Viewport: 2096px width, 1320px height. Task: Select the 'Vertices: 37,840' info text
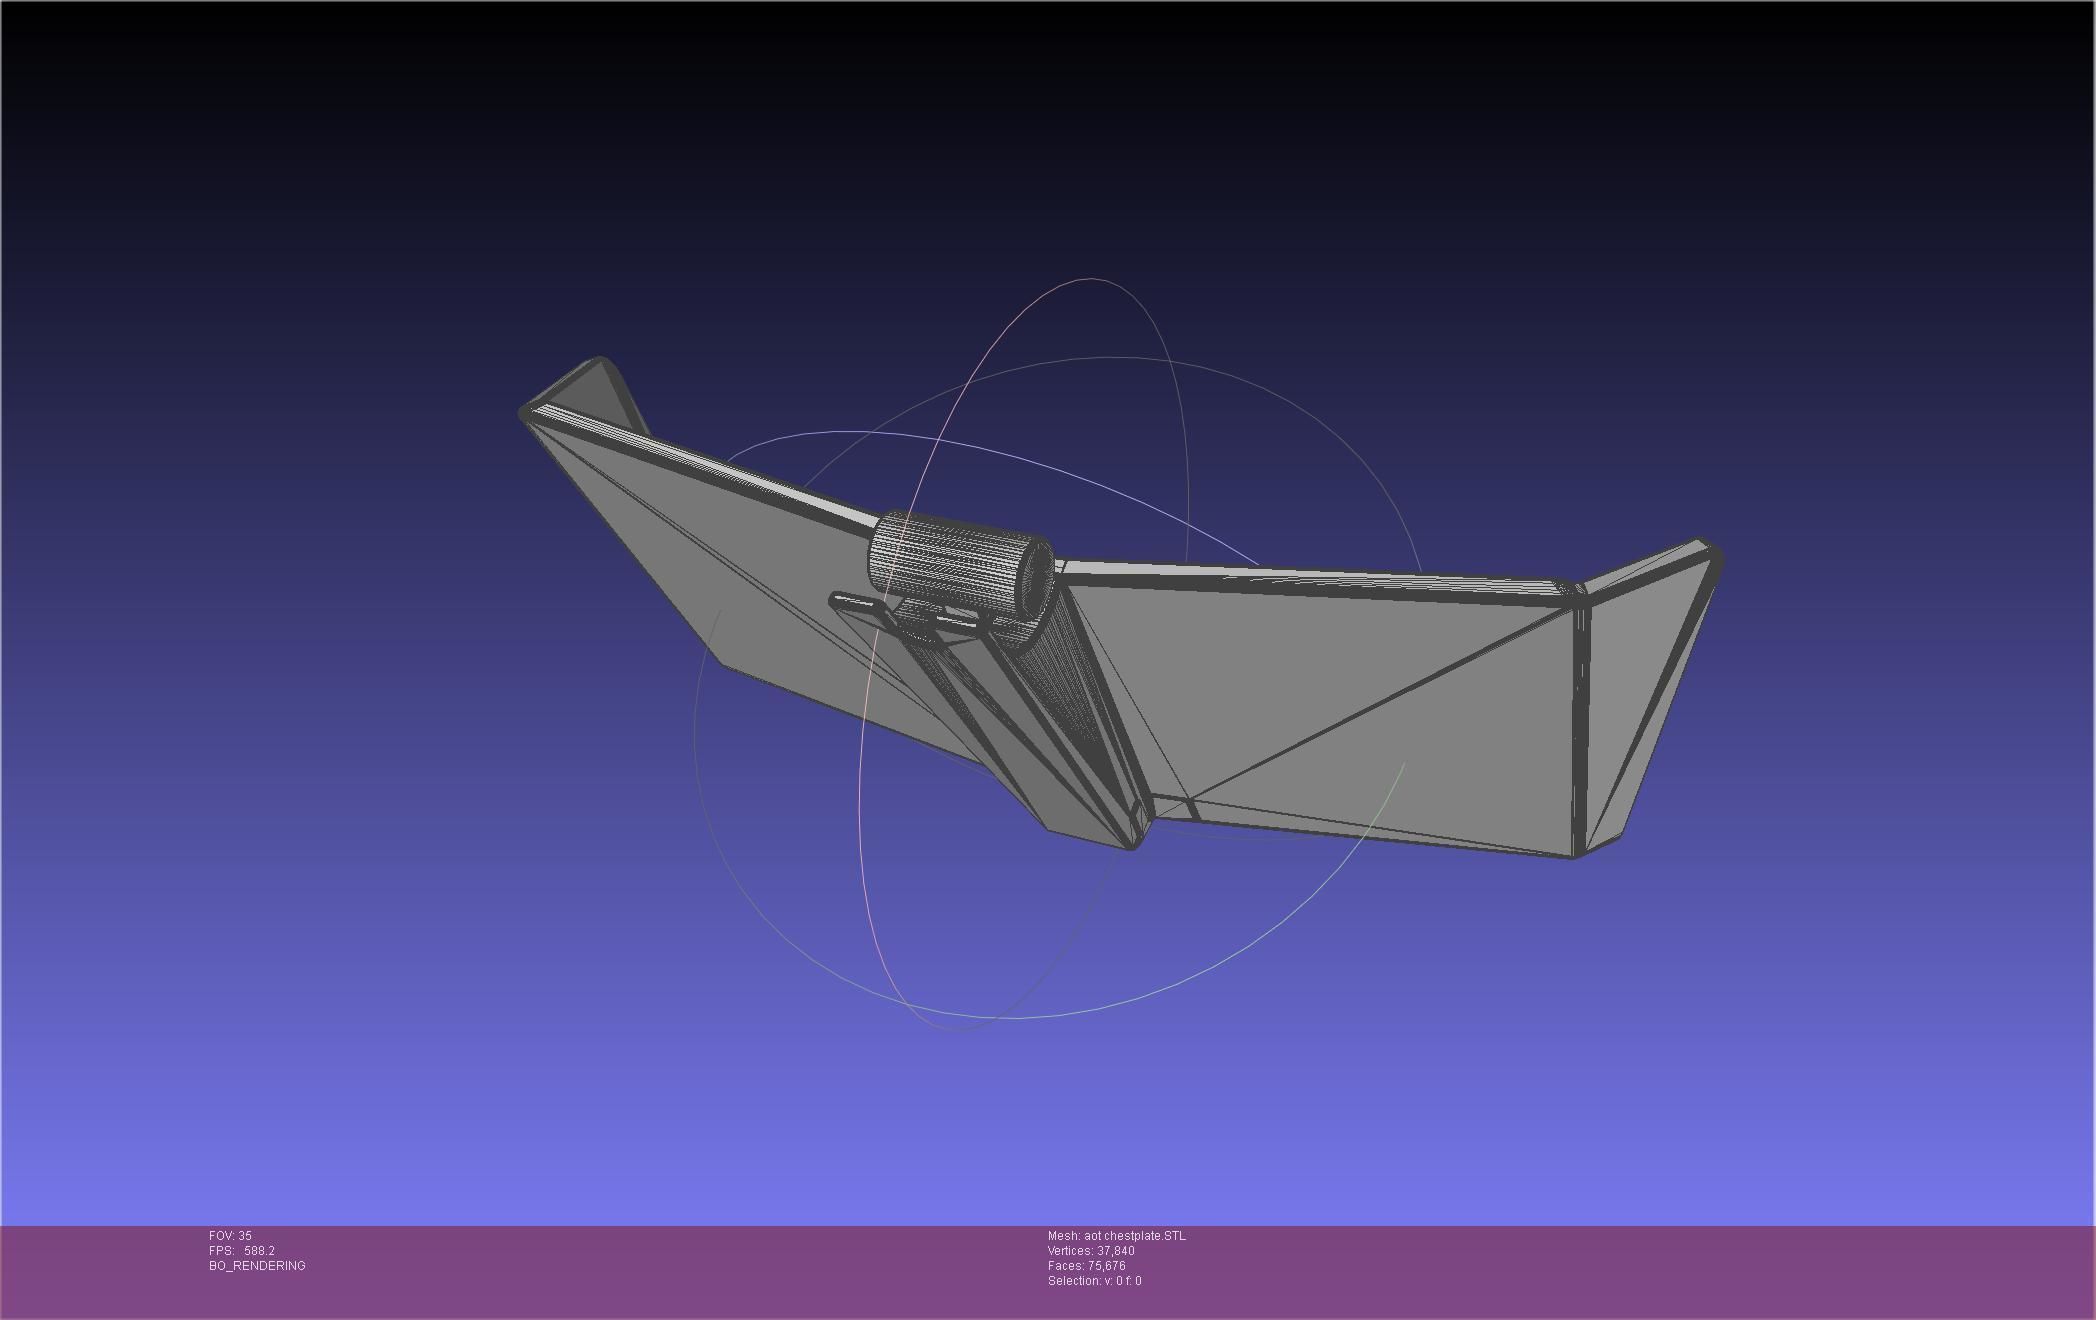point(1091,1251)
